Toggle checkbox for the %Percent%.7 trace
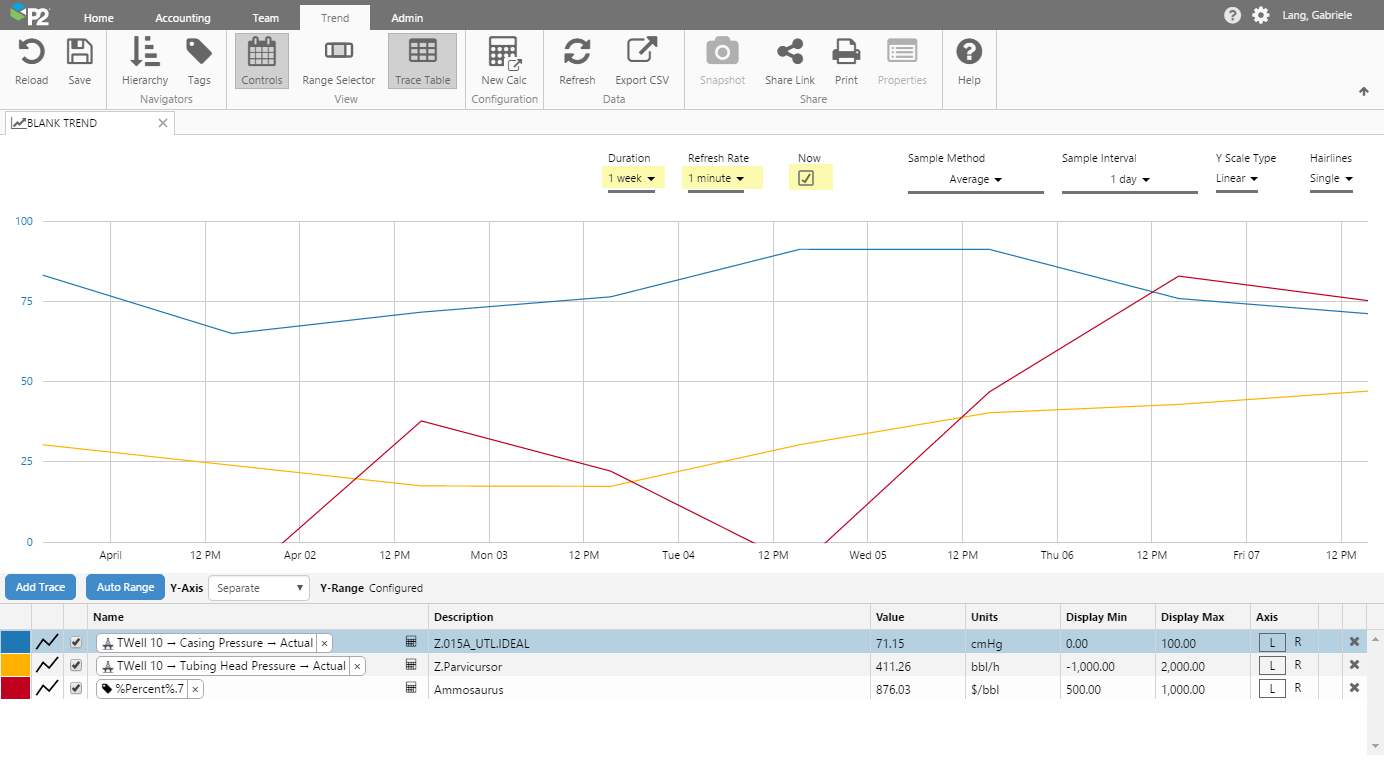This screenshot has width=1384, height=763. coord(76,688)
